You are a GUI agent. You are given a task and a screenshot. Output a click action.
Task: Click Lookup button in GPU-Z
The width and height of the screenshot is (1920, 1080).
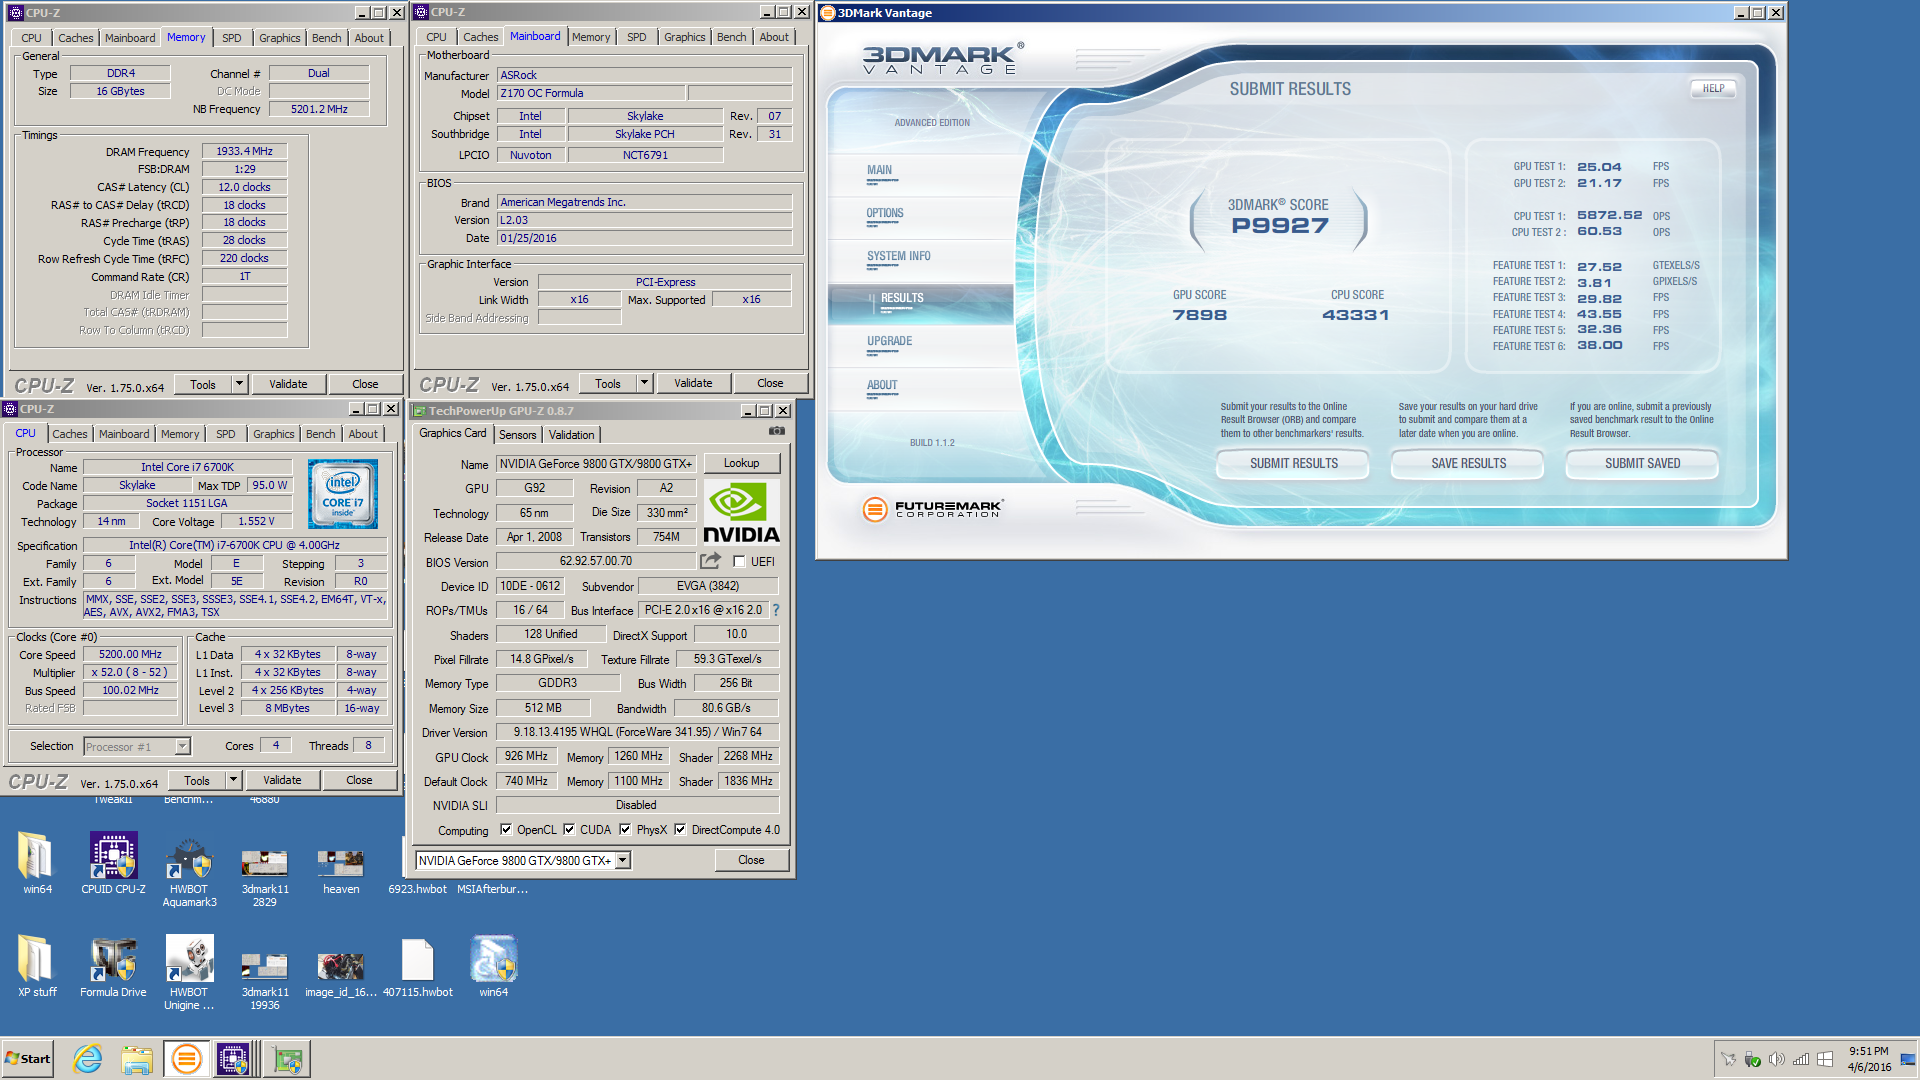click(741, 463)
